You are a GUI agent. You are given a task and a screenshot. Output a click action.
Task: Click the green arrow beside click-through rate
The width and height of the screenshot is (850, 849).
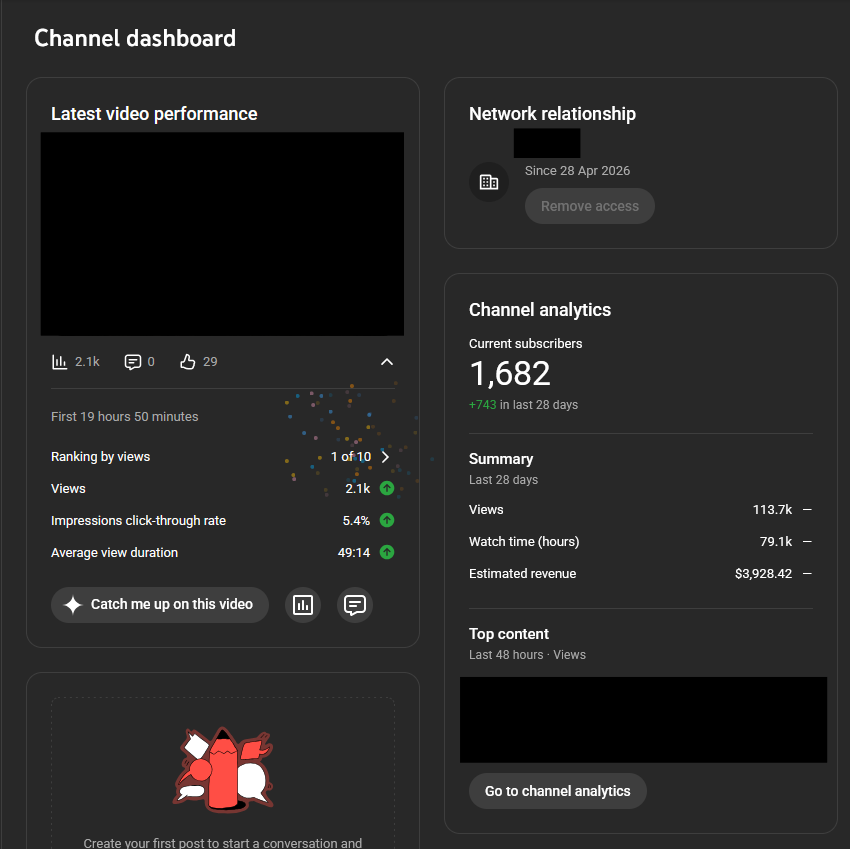tap(387, 520)
